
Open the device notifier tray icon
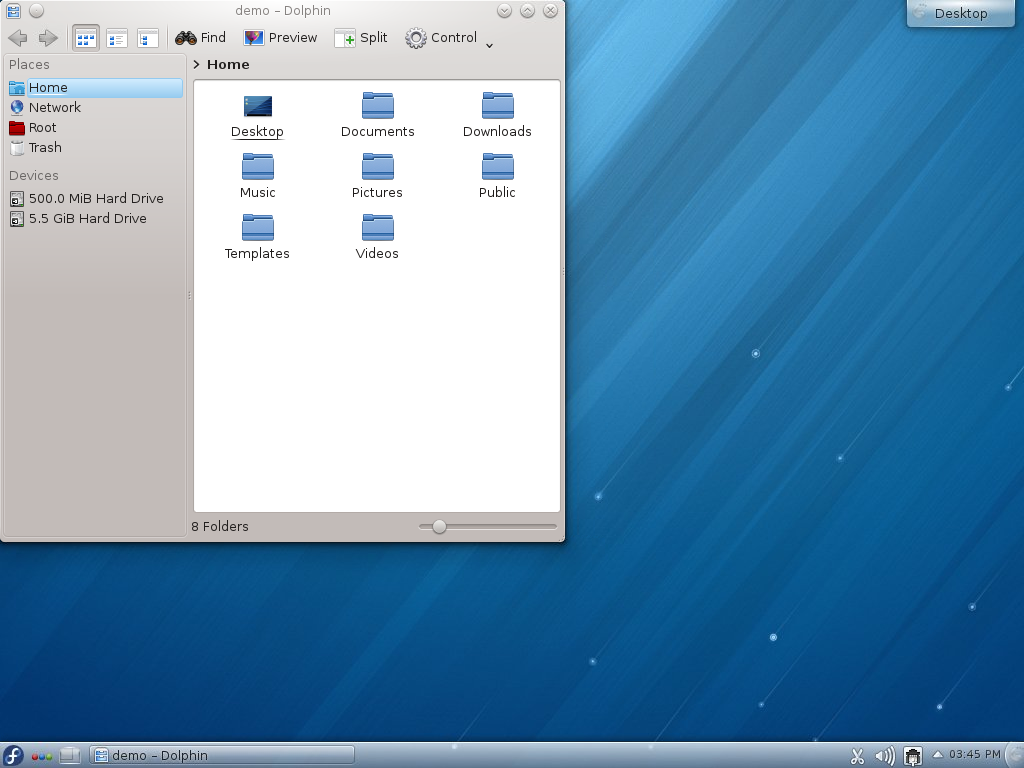[x=912, y=756]
